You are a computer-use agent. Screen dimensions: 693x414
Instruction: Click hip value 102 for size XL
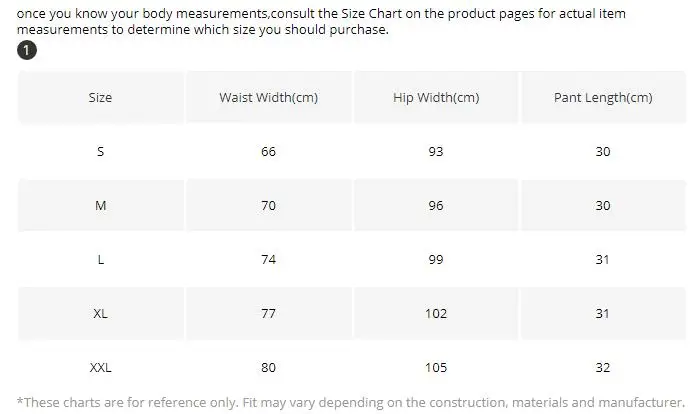[436, 313]
